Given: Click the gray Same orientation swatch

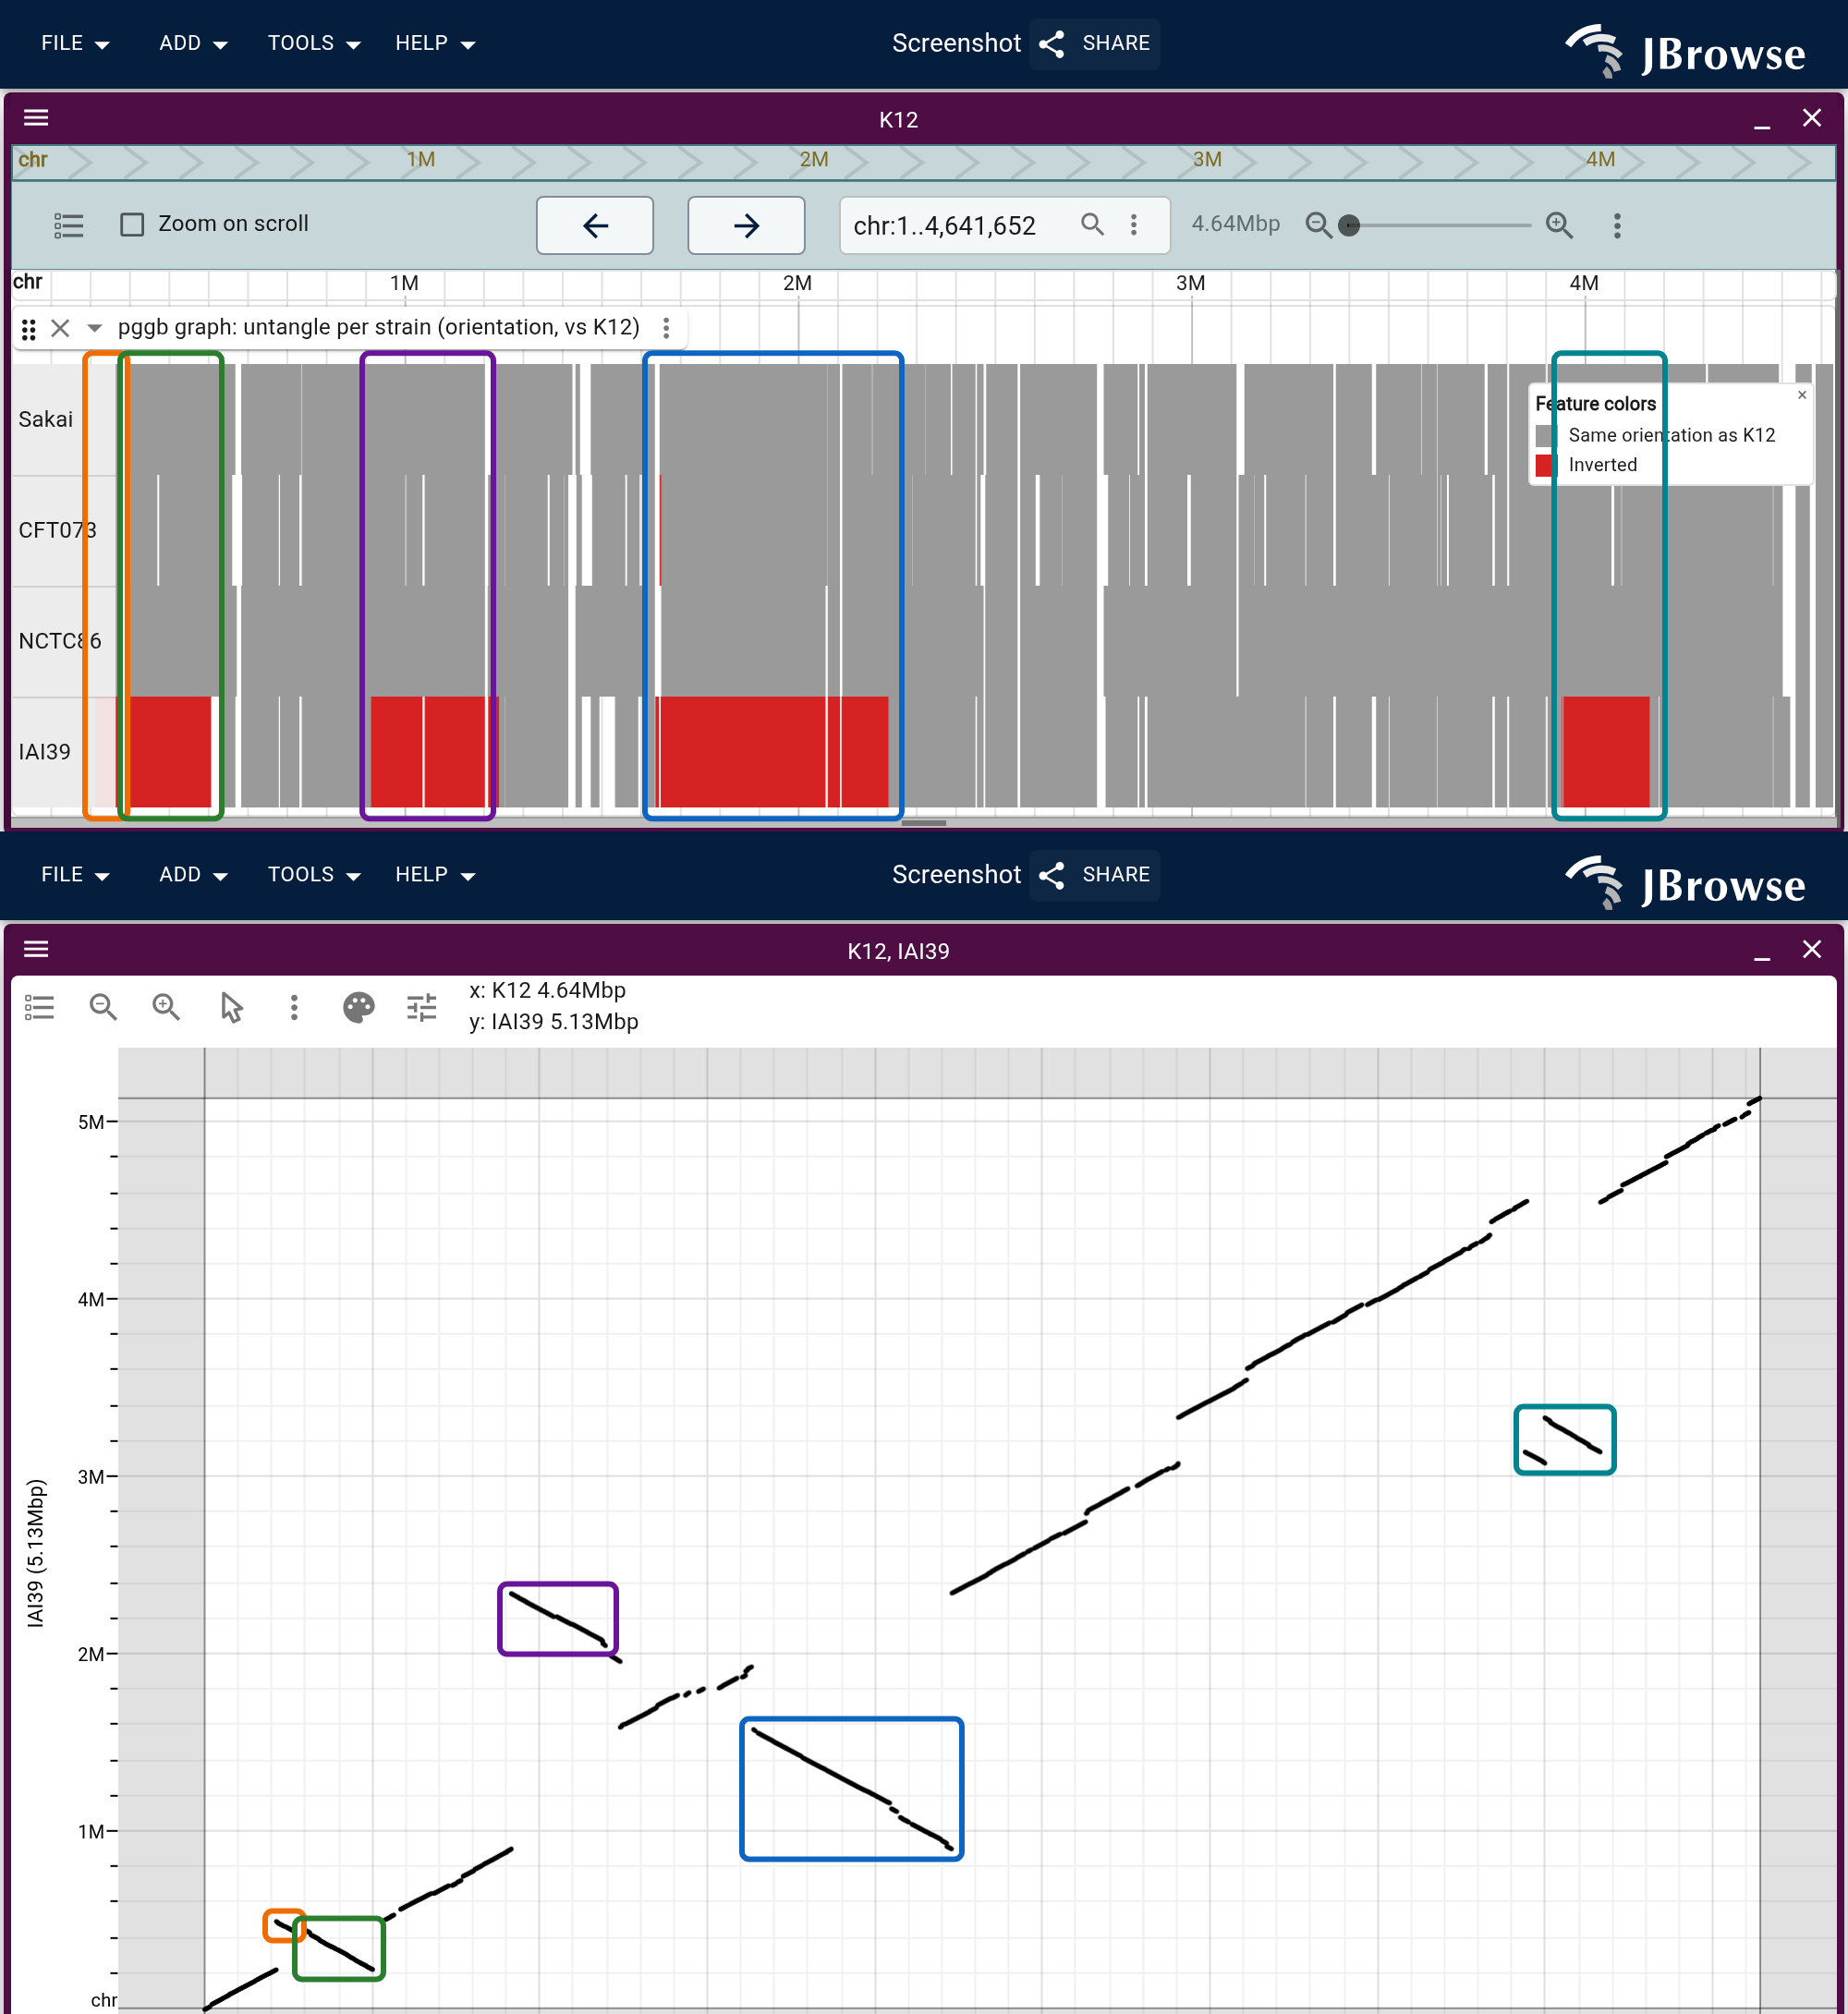Looking at the screenshot, I should (1545, 435).
